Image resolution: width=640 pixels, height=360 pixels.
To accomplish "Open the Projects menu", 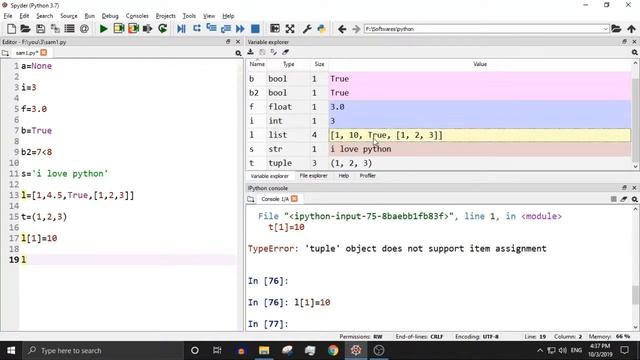I will [166, 16].
